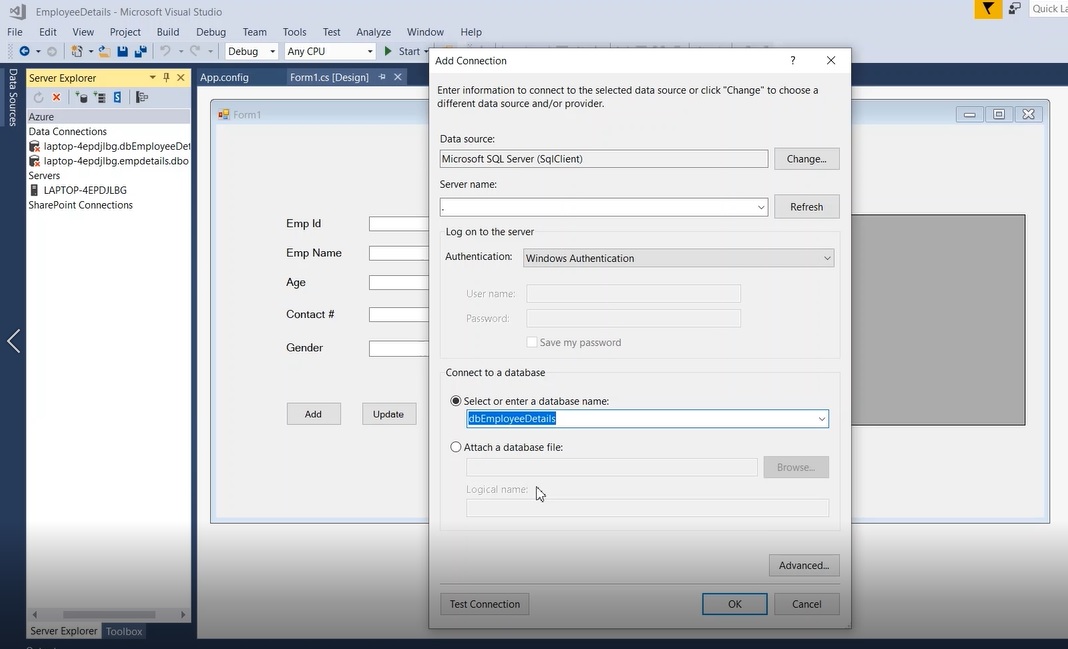Click the Change... button
The height and width of the screenshot is (649, 1068).
(x=806, y=159)
